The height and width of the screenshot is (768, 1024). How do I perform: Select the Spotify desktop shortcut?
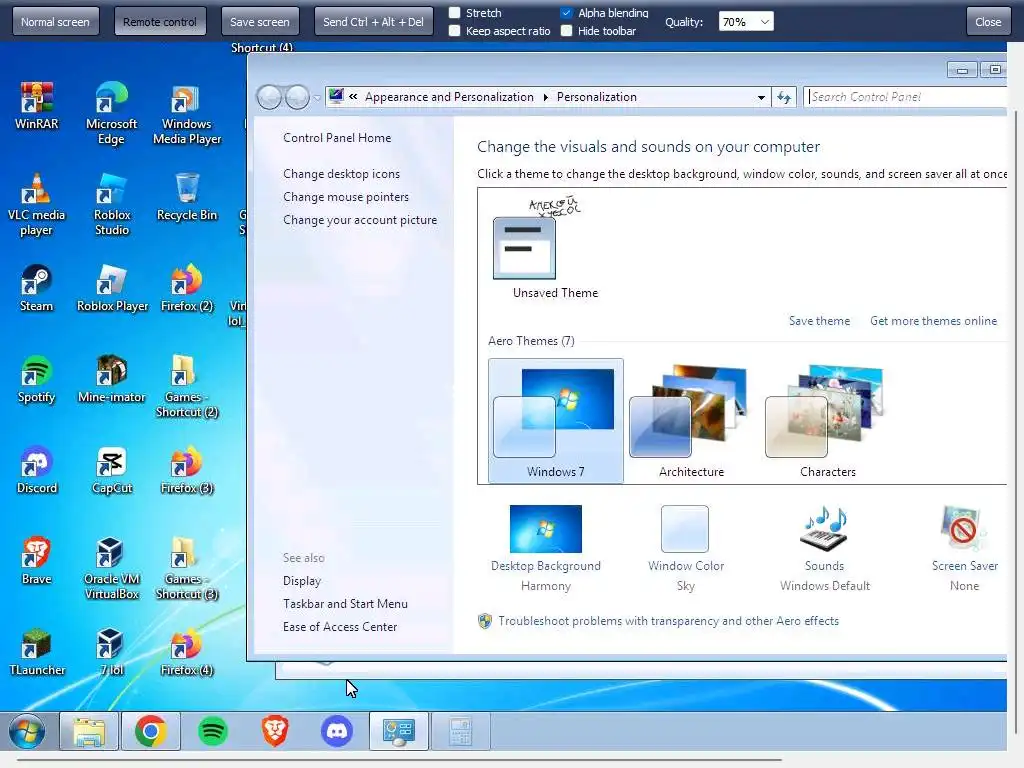(x=37, y=379)
